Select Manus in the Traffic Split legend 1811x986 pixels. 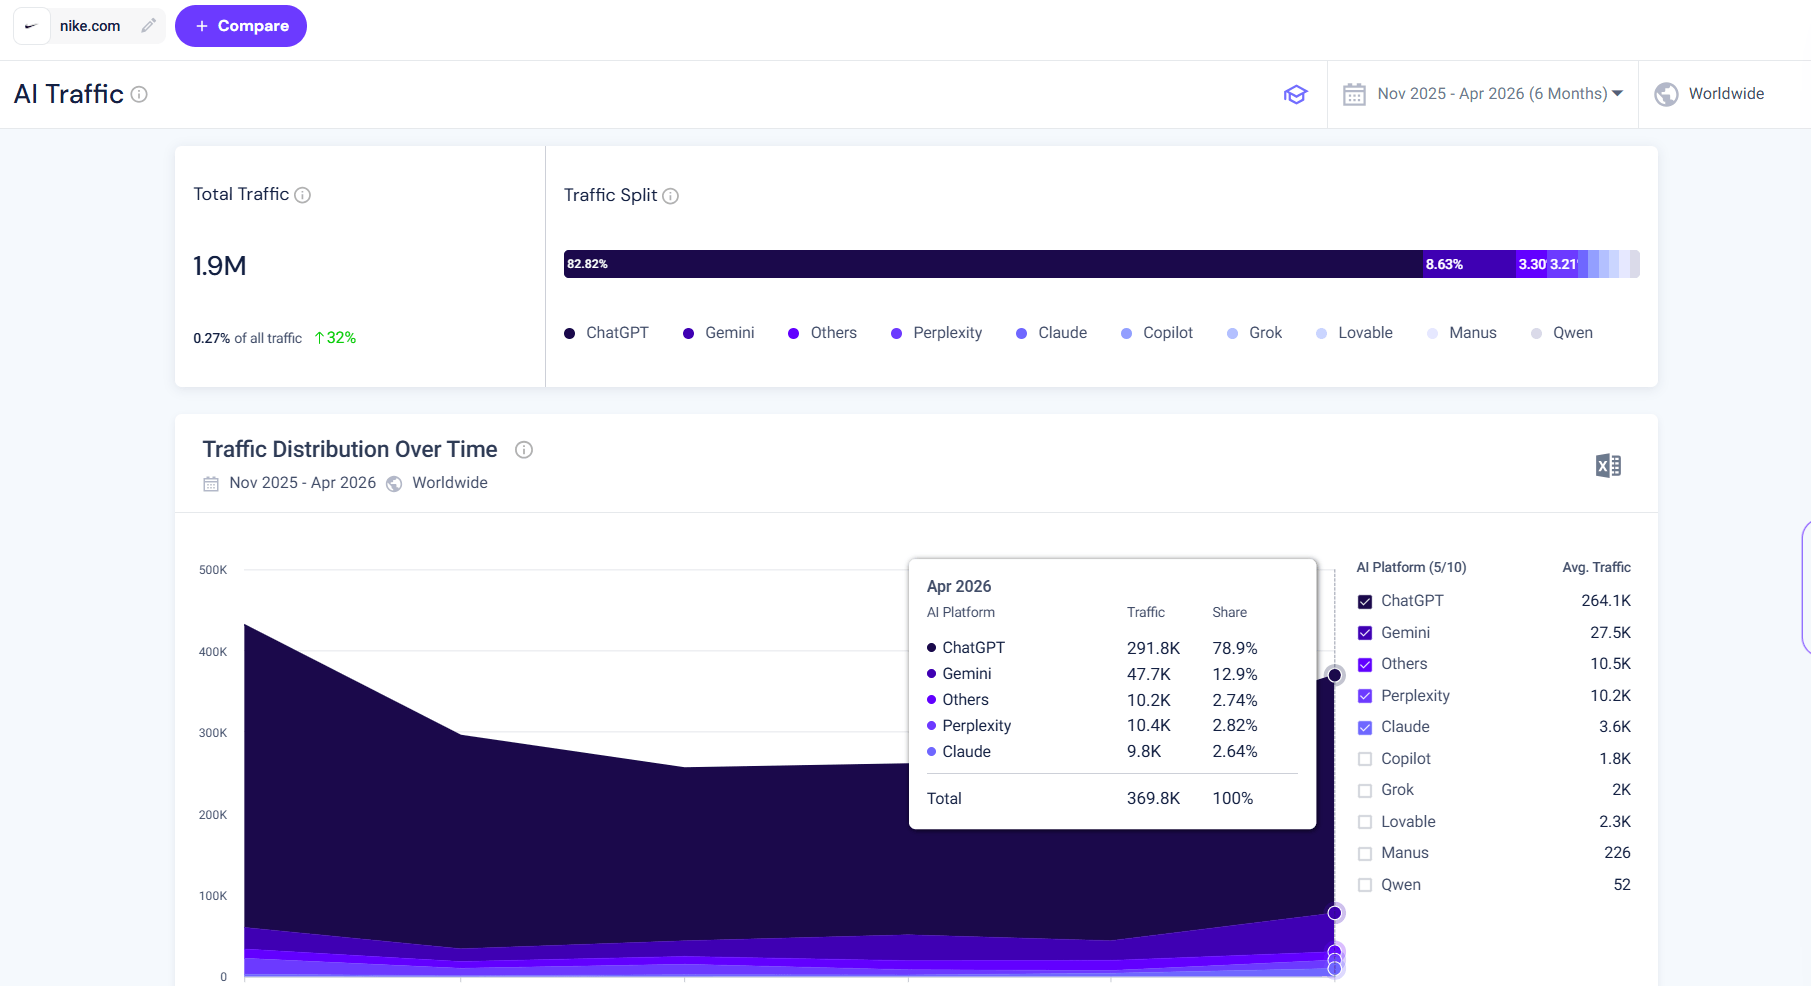[1461, 333]
